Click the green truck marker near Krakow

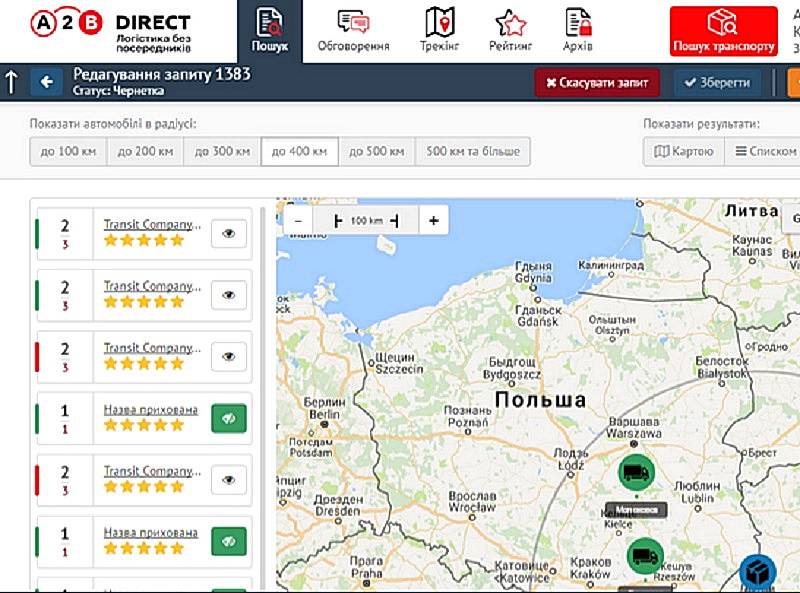(x=645, y=557)
